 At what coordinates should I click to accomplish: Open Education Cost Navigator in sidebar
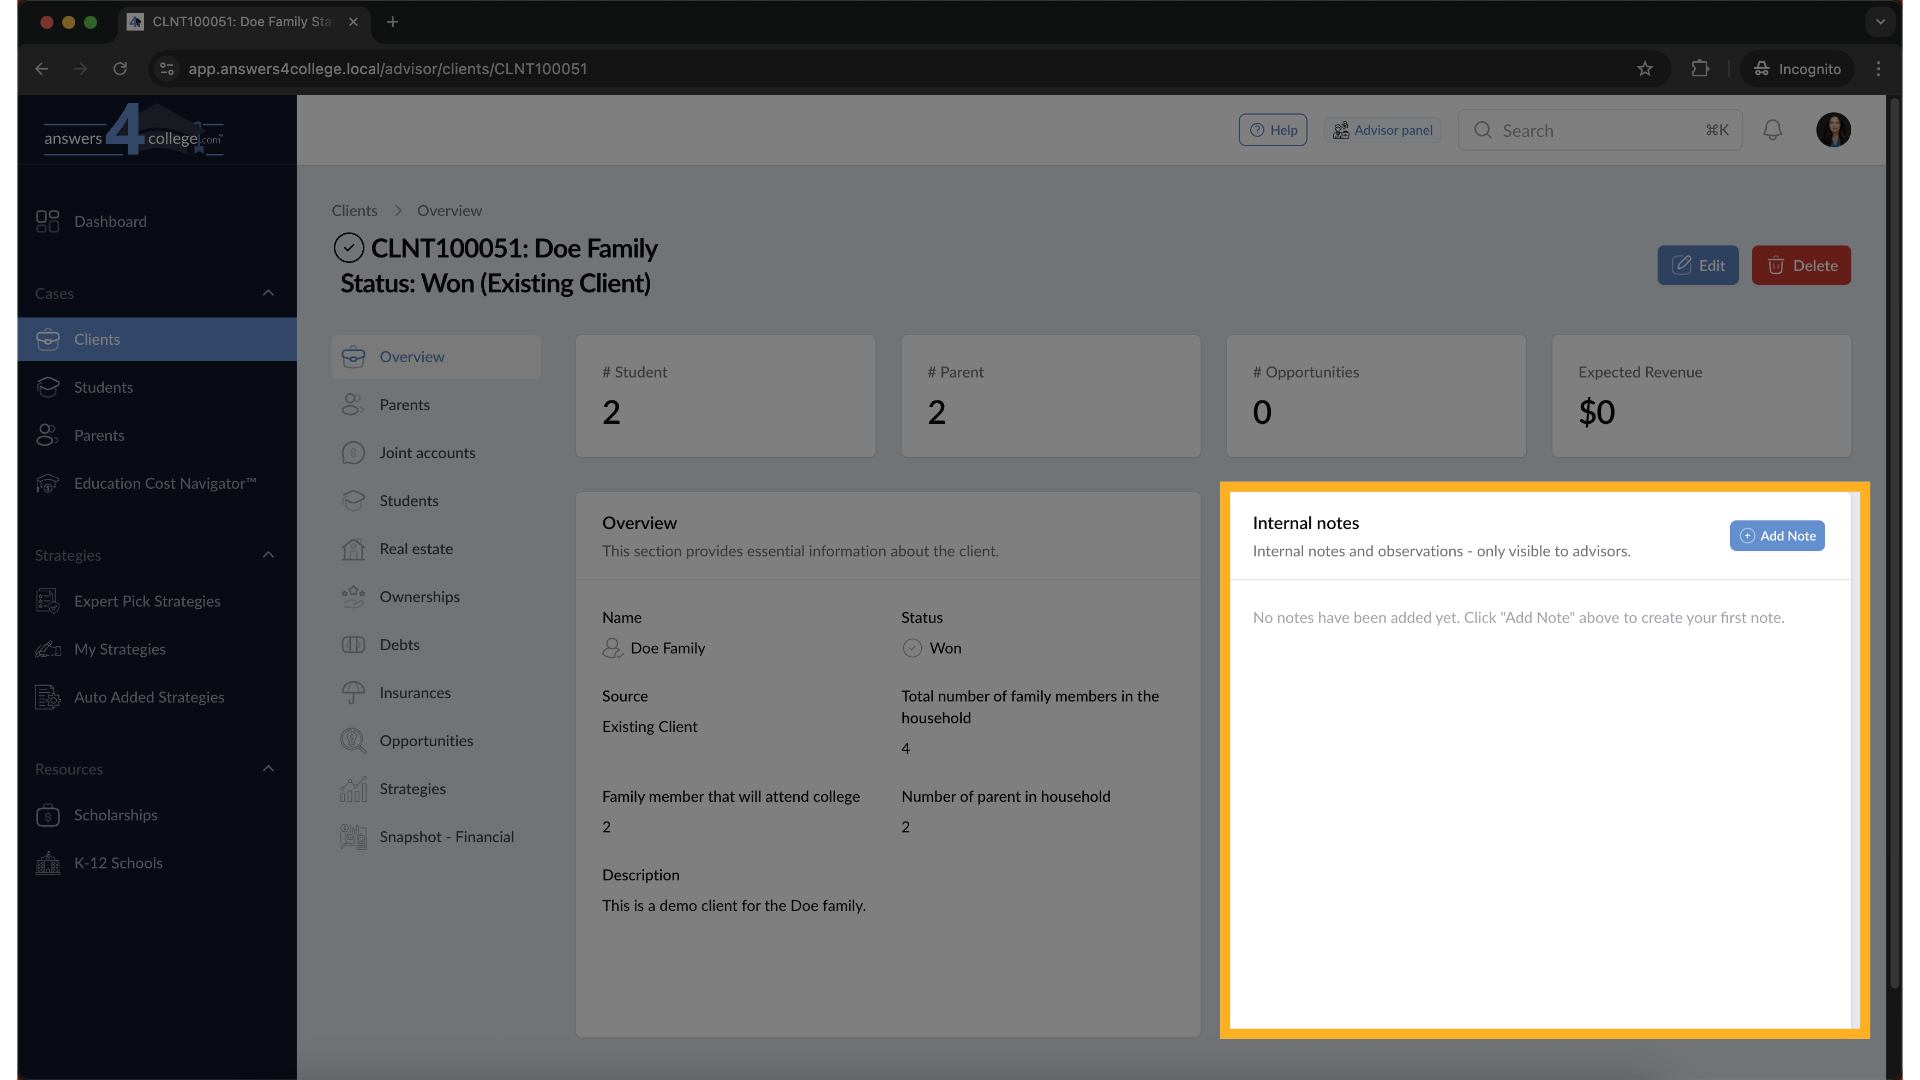163,483
